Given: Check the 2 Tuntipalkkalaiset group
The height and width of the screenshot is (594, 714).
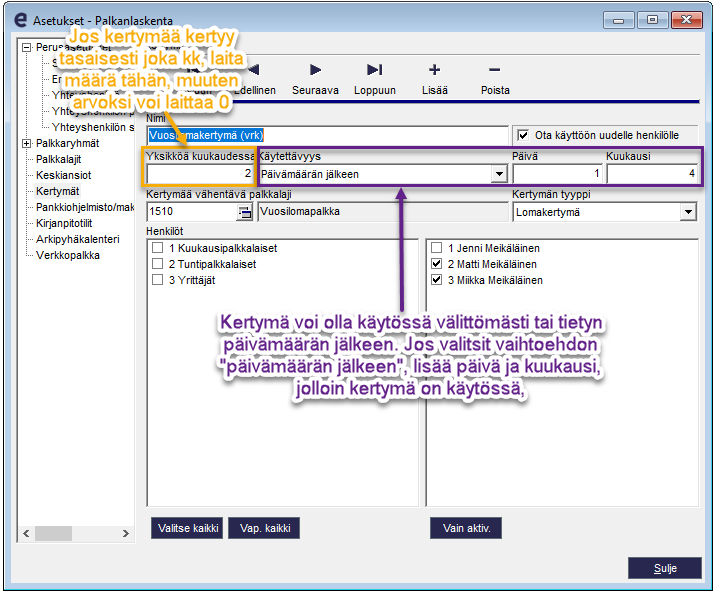Looking at the screenshot, I should click(158, 264).
